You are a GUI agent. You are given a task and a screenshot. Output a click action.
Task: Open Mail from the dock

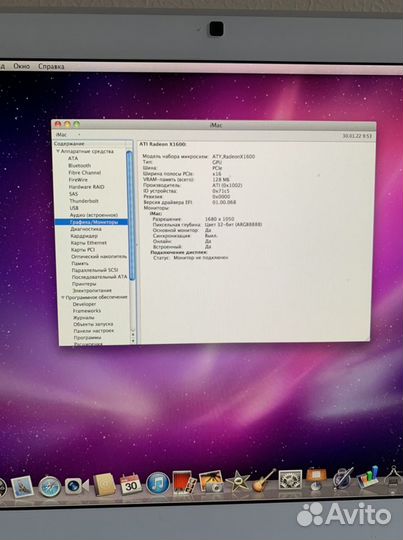tap(22, 487)
